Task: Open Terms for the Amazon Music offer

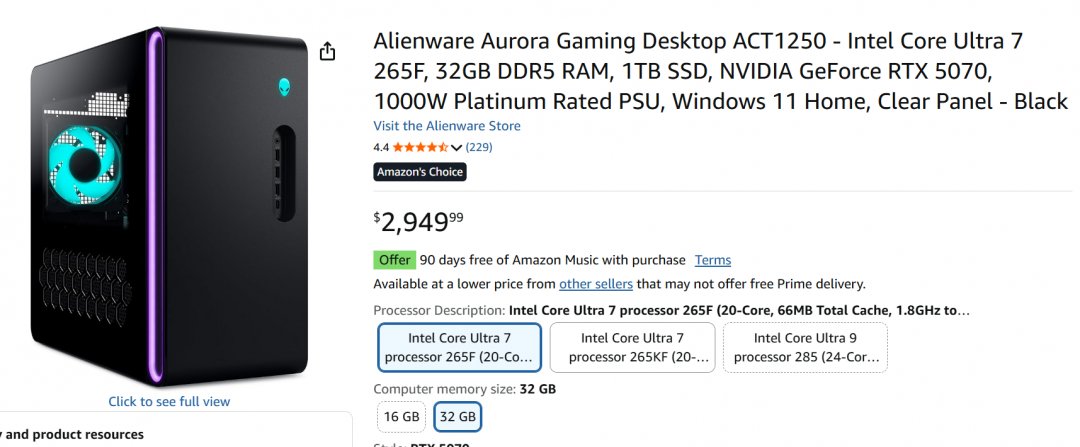Action: (x=712, y=260)
